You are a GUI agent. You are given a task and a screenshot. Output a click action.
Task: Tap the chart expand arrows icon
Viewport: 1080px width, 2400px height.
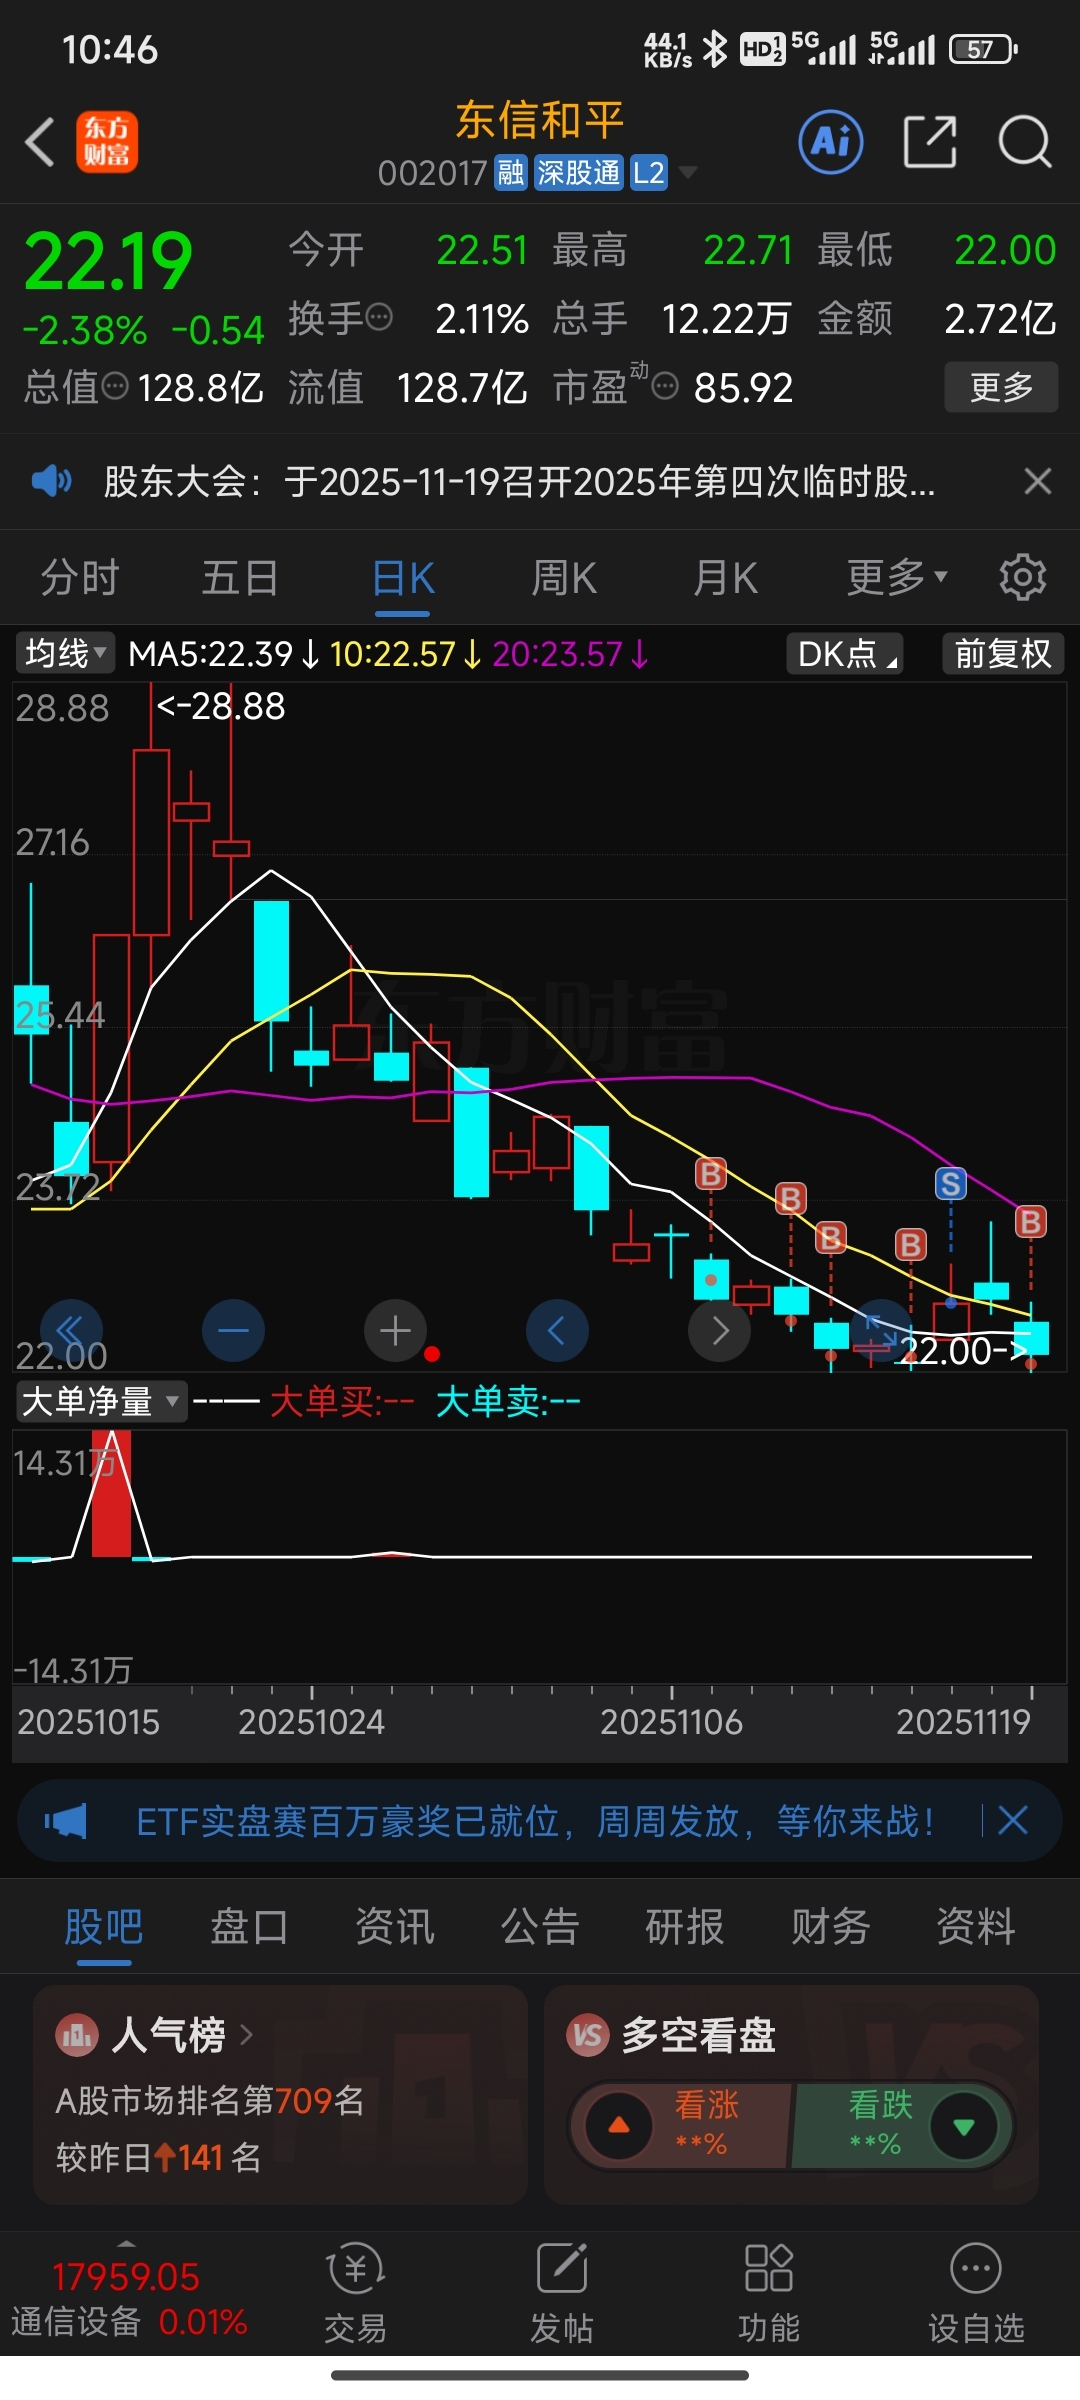point(881,1330)
